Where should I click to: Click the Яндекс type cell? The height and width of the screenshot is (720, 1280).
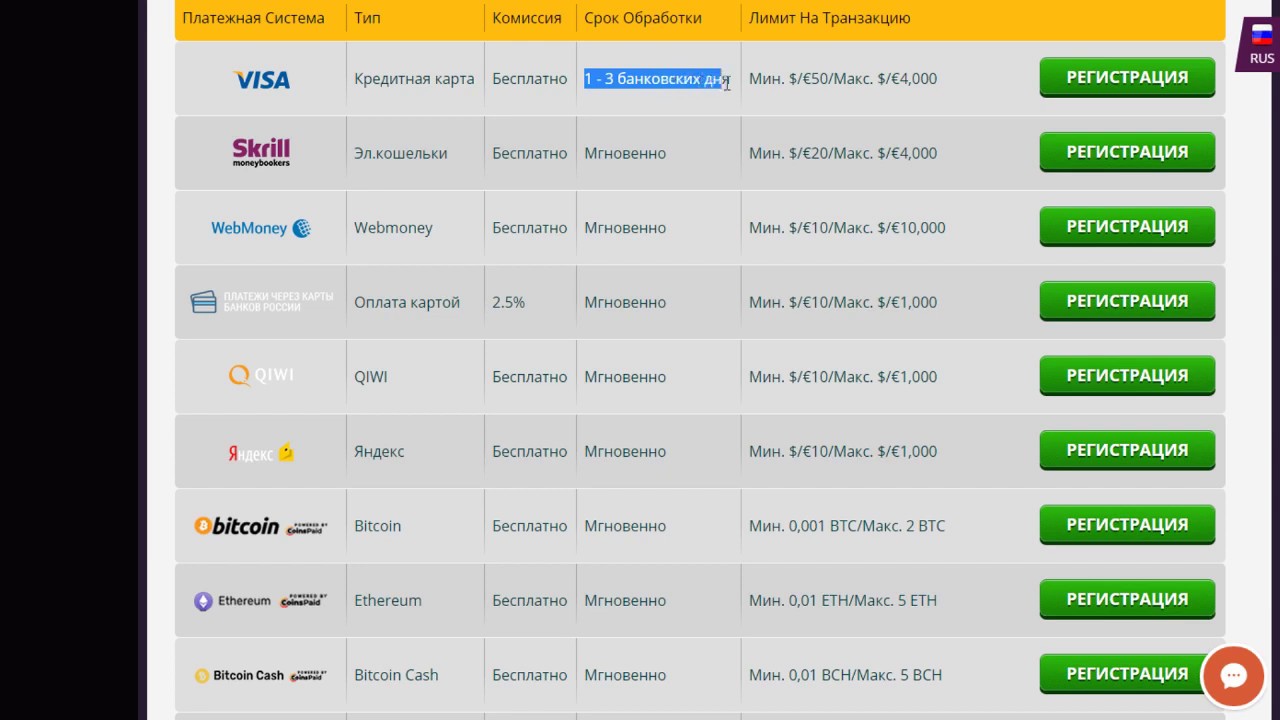379,451
